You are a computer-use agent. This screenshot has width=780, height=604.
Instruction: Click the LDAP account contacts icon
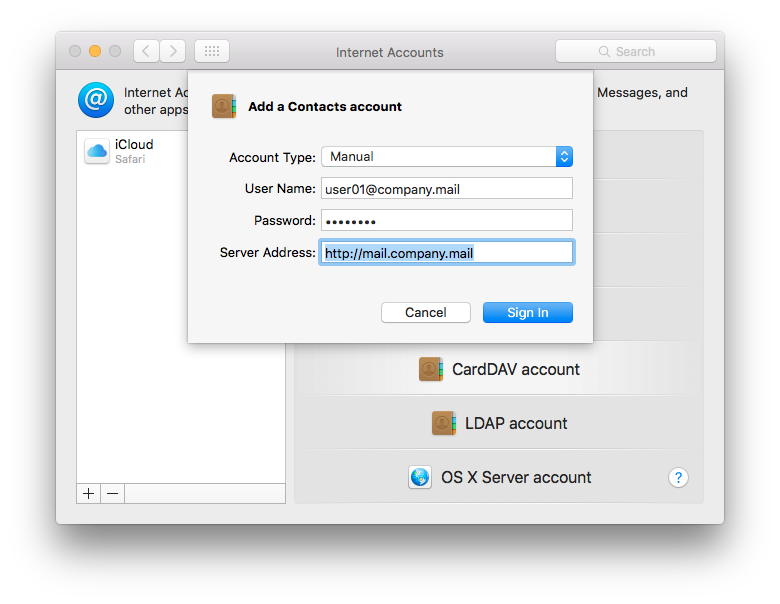point(444,423)
